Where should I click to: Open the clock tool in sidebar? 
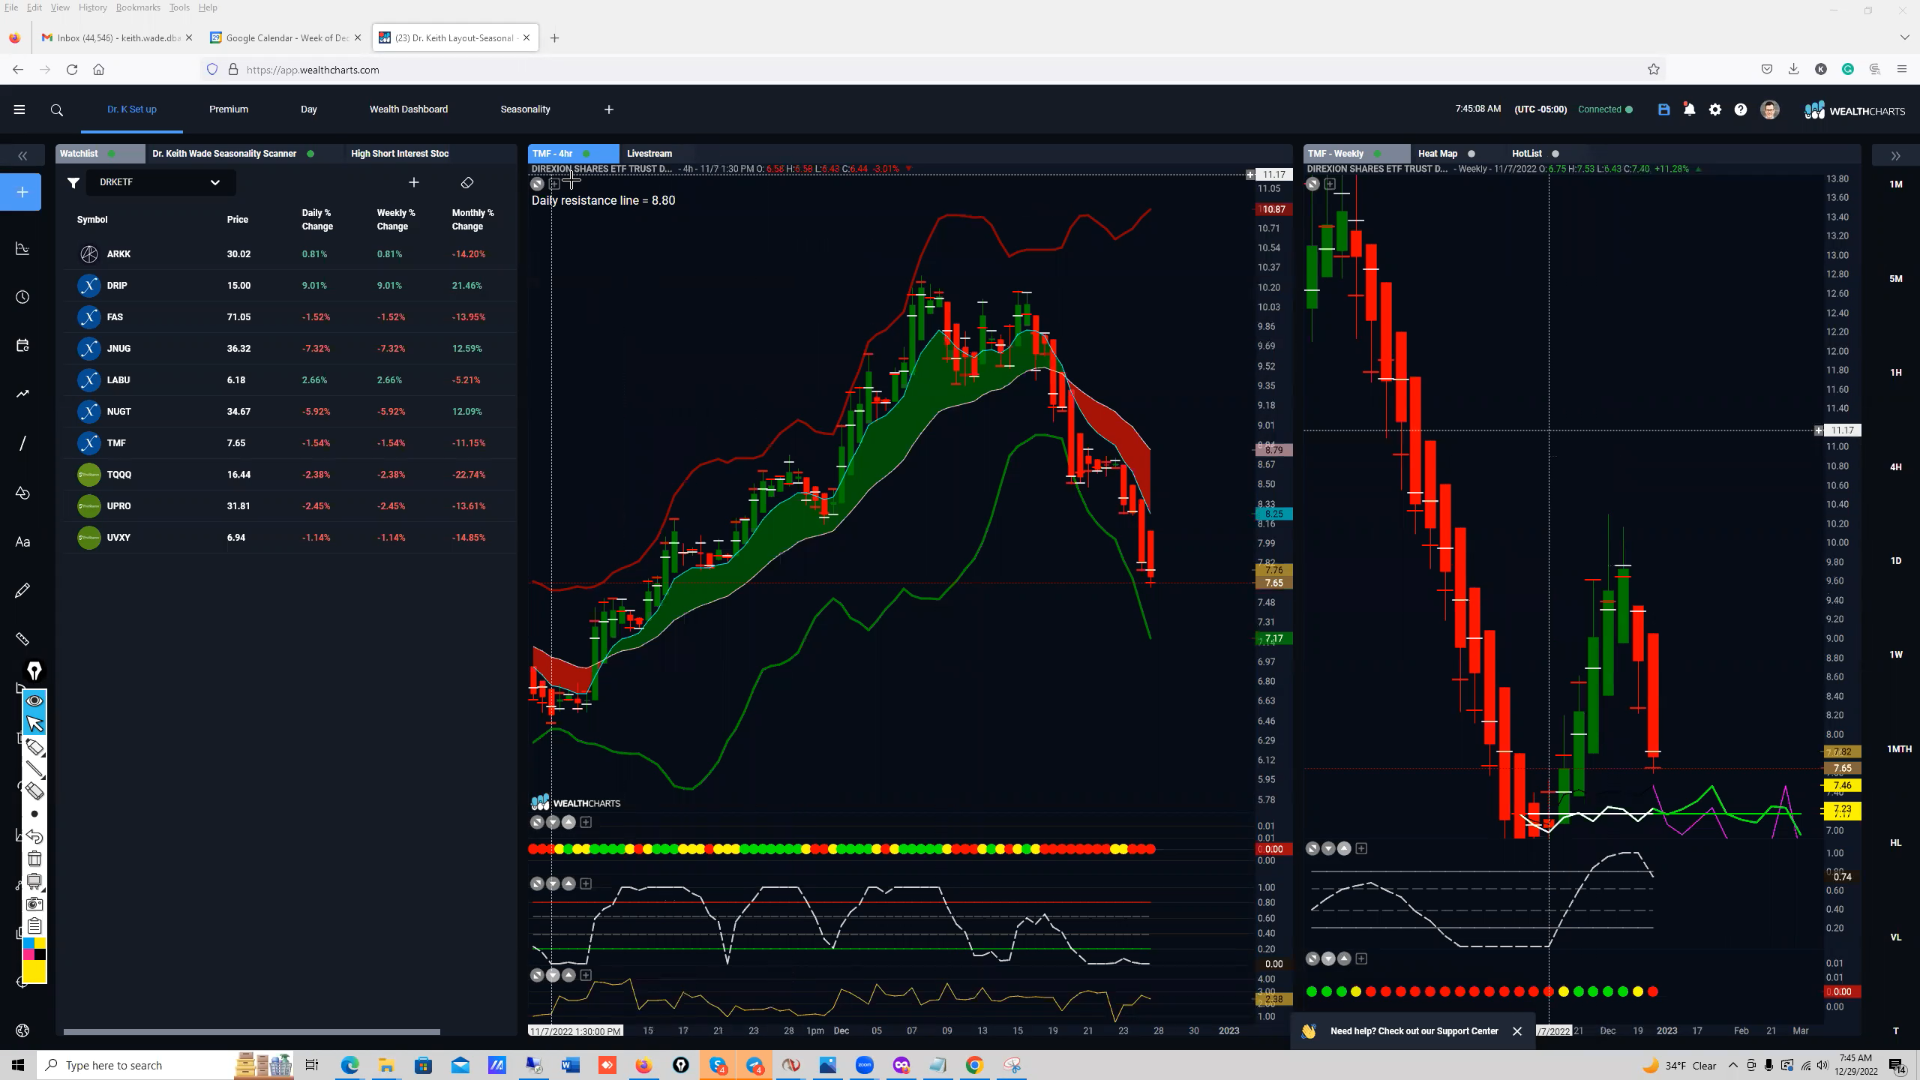(22, 297)
